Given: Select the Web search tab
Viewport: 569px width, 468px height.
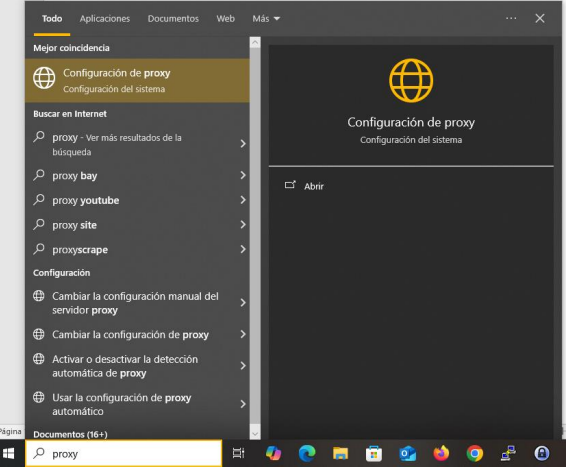Looking at the screenshot, I should click(225, 19).
